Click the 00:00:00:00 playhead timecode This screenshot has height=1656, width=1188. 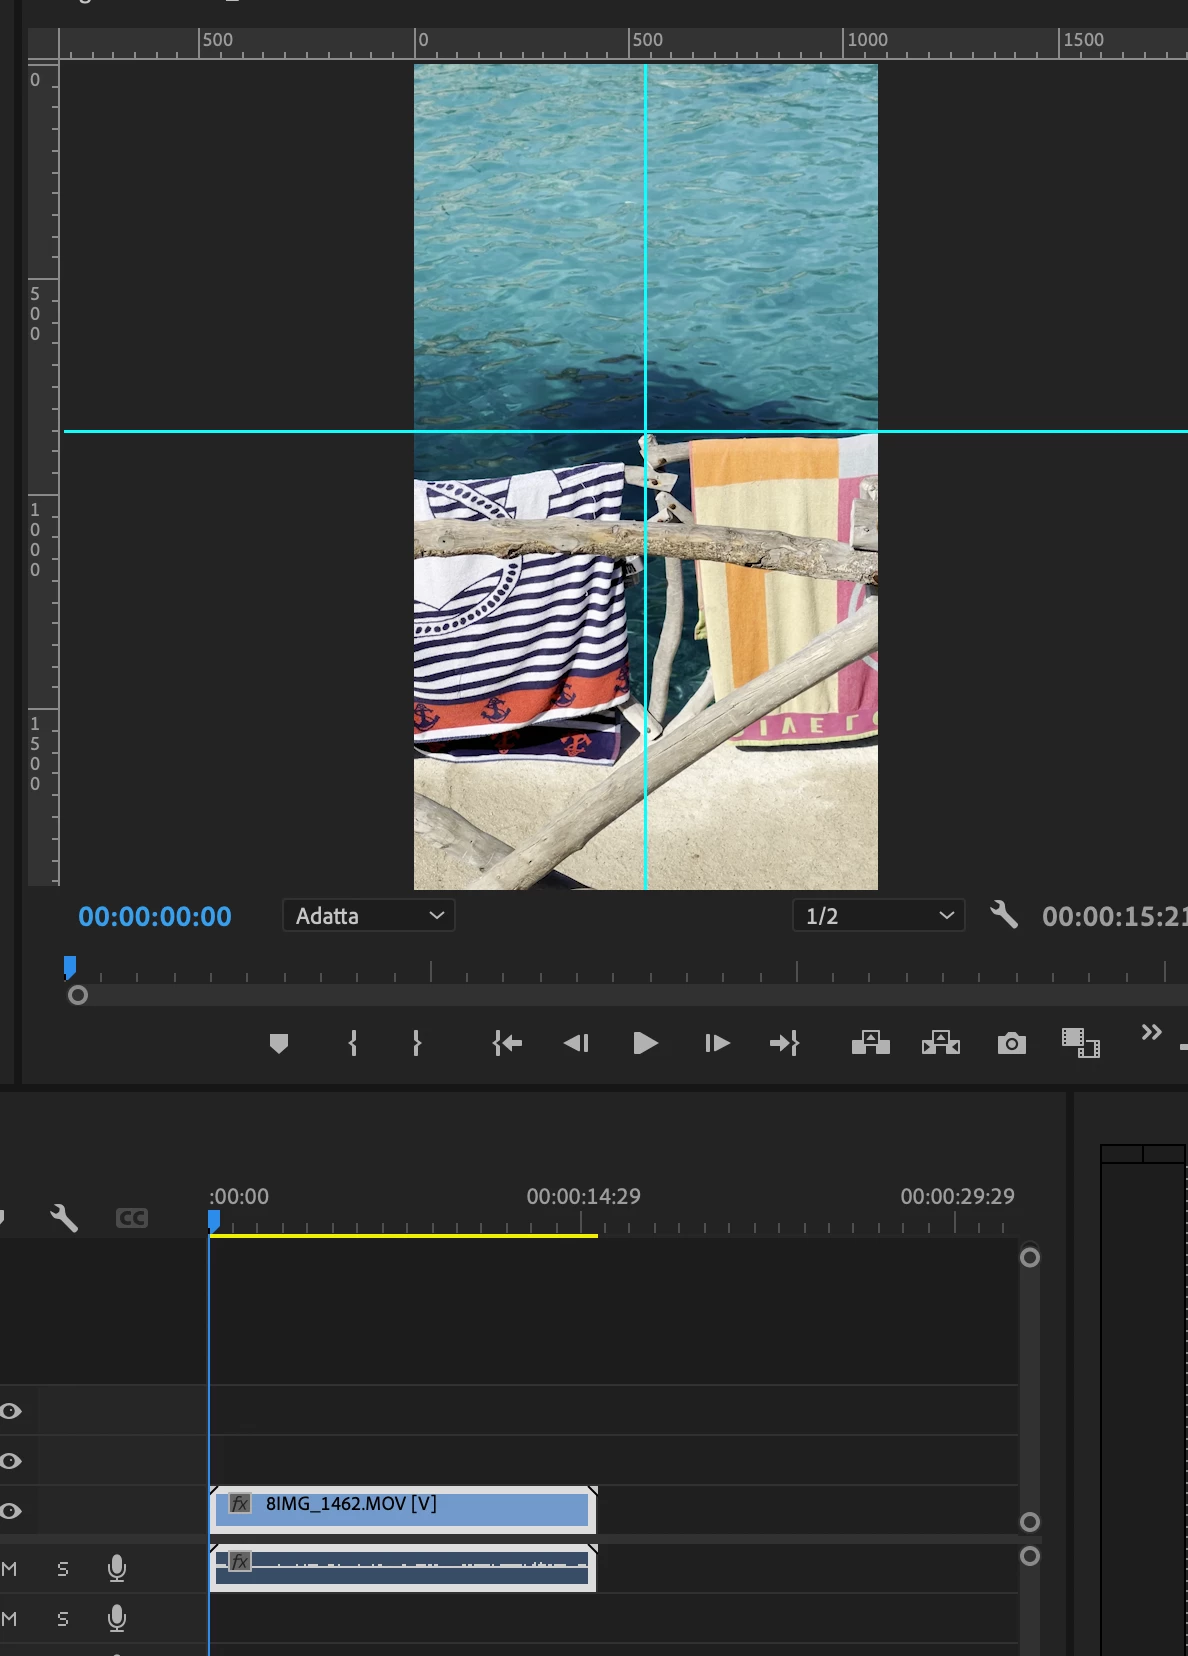(x=155, y=917)
